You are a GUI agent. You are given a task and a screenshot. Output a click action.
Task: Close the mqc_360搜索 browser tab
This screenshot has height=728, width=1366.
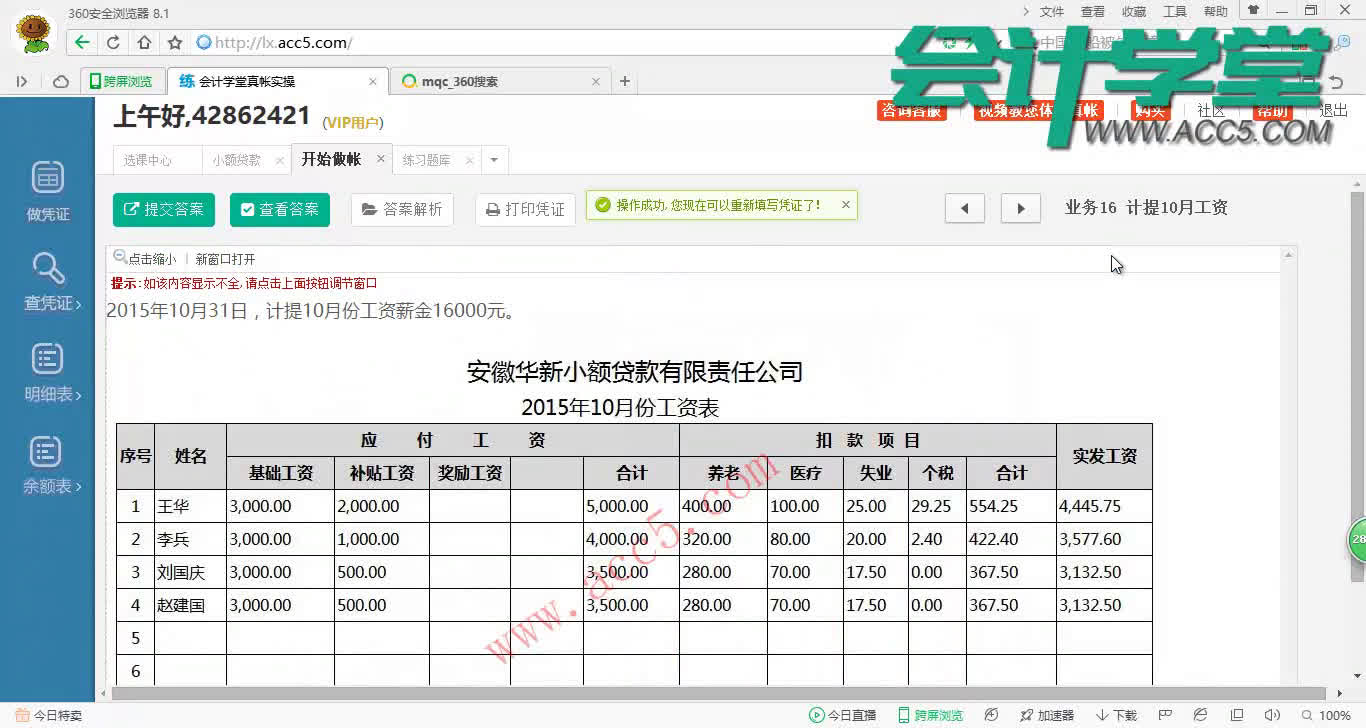pyautogui.click(x=596, y=81)
